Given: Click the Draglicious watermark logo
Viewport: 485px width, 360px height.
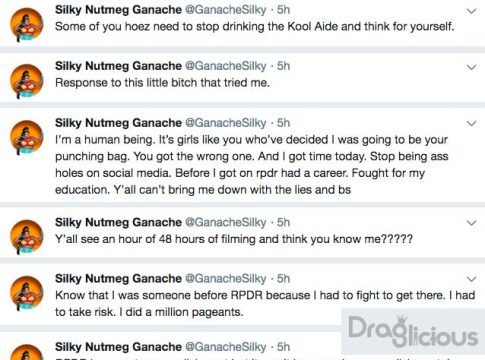Looking at the screenshot, I should pos(413,331).
